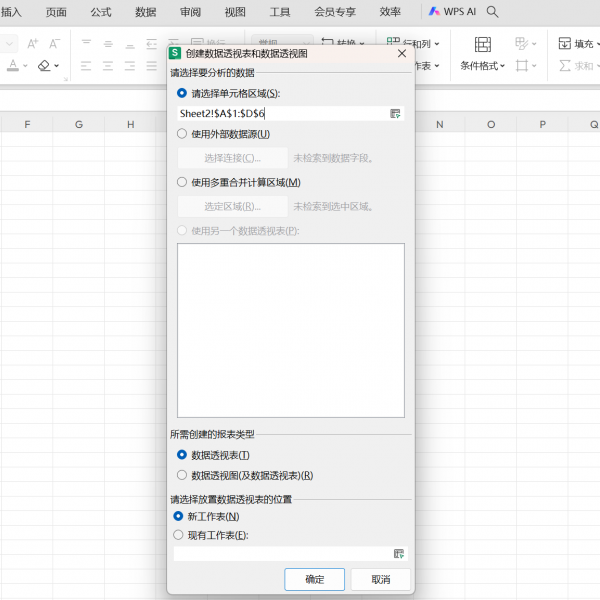Click the range picker icon beside Sheet2!$A$1:$D$6
The image size is (600, 600).
pos(396,114)
